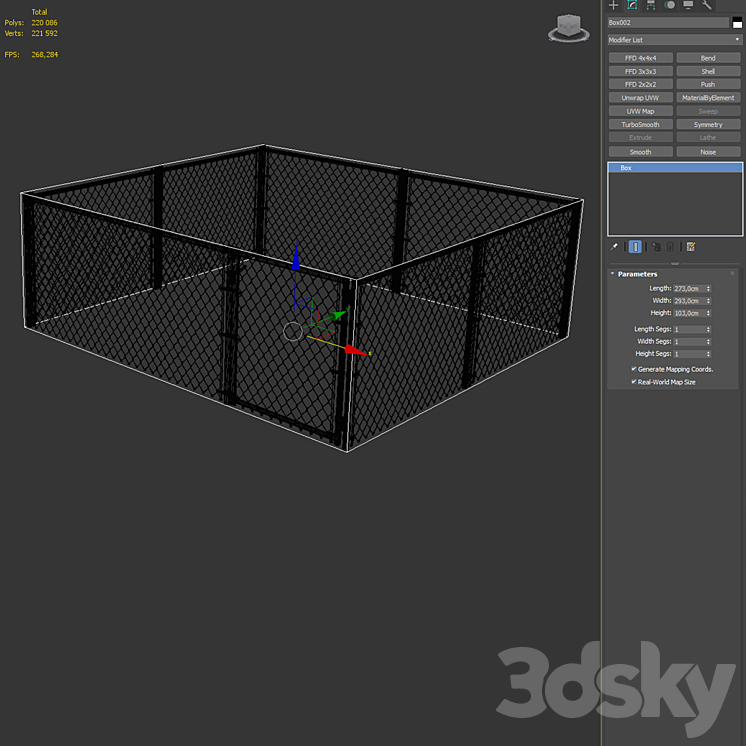Click the Smooth modifier button
Viewport: 746px width, 746px height.
(640, 152)
